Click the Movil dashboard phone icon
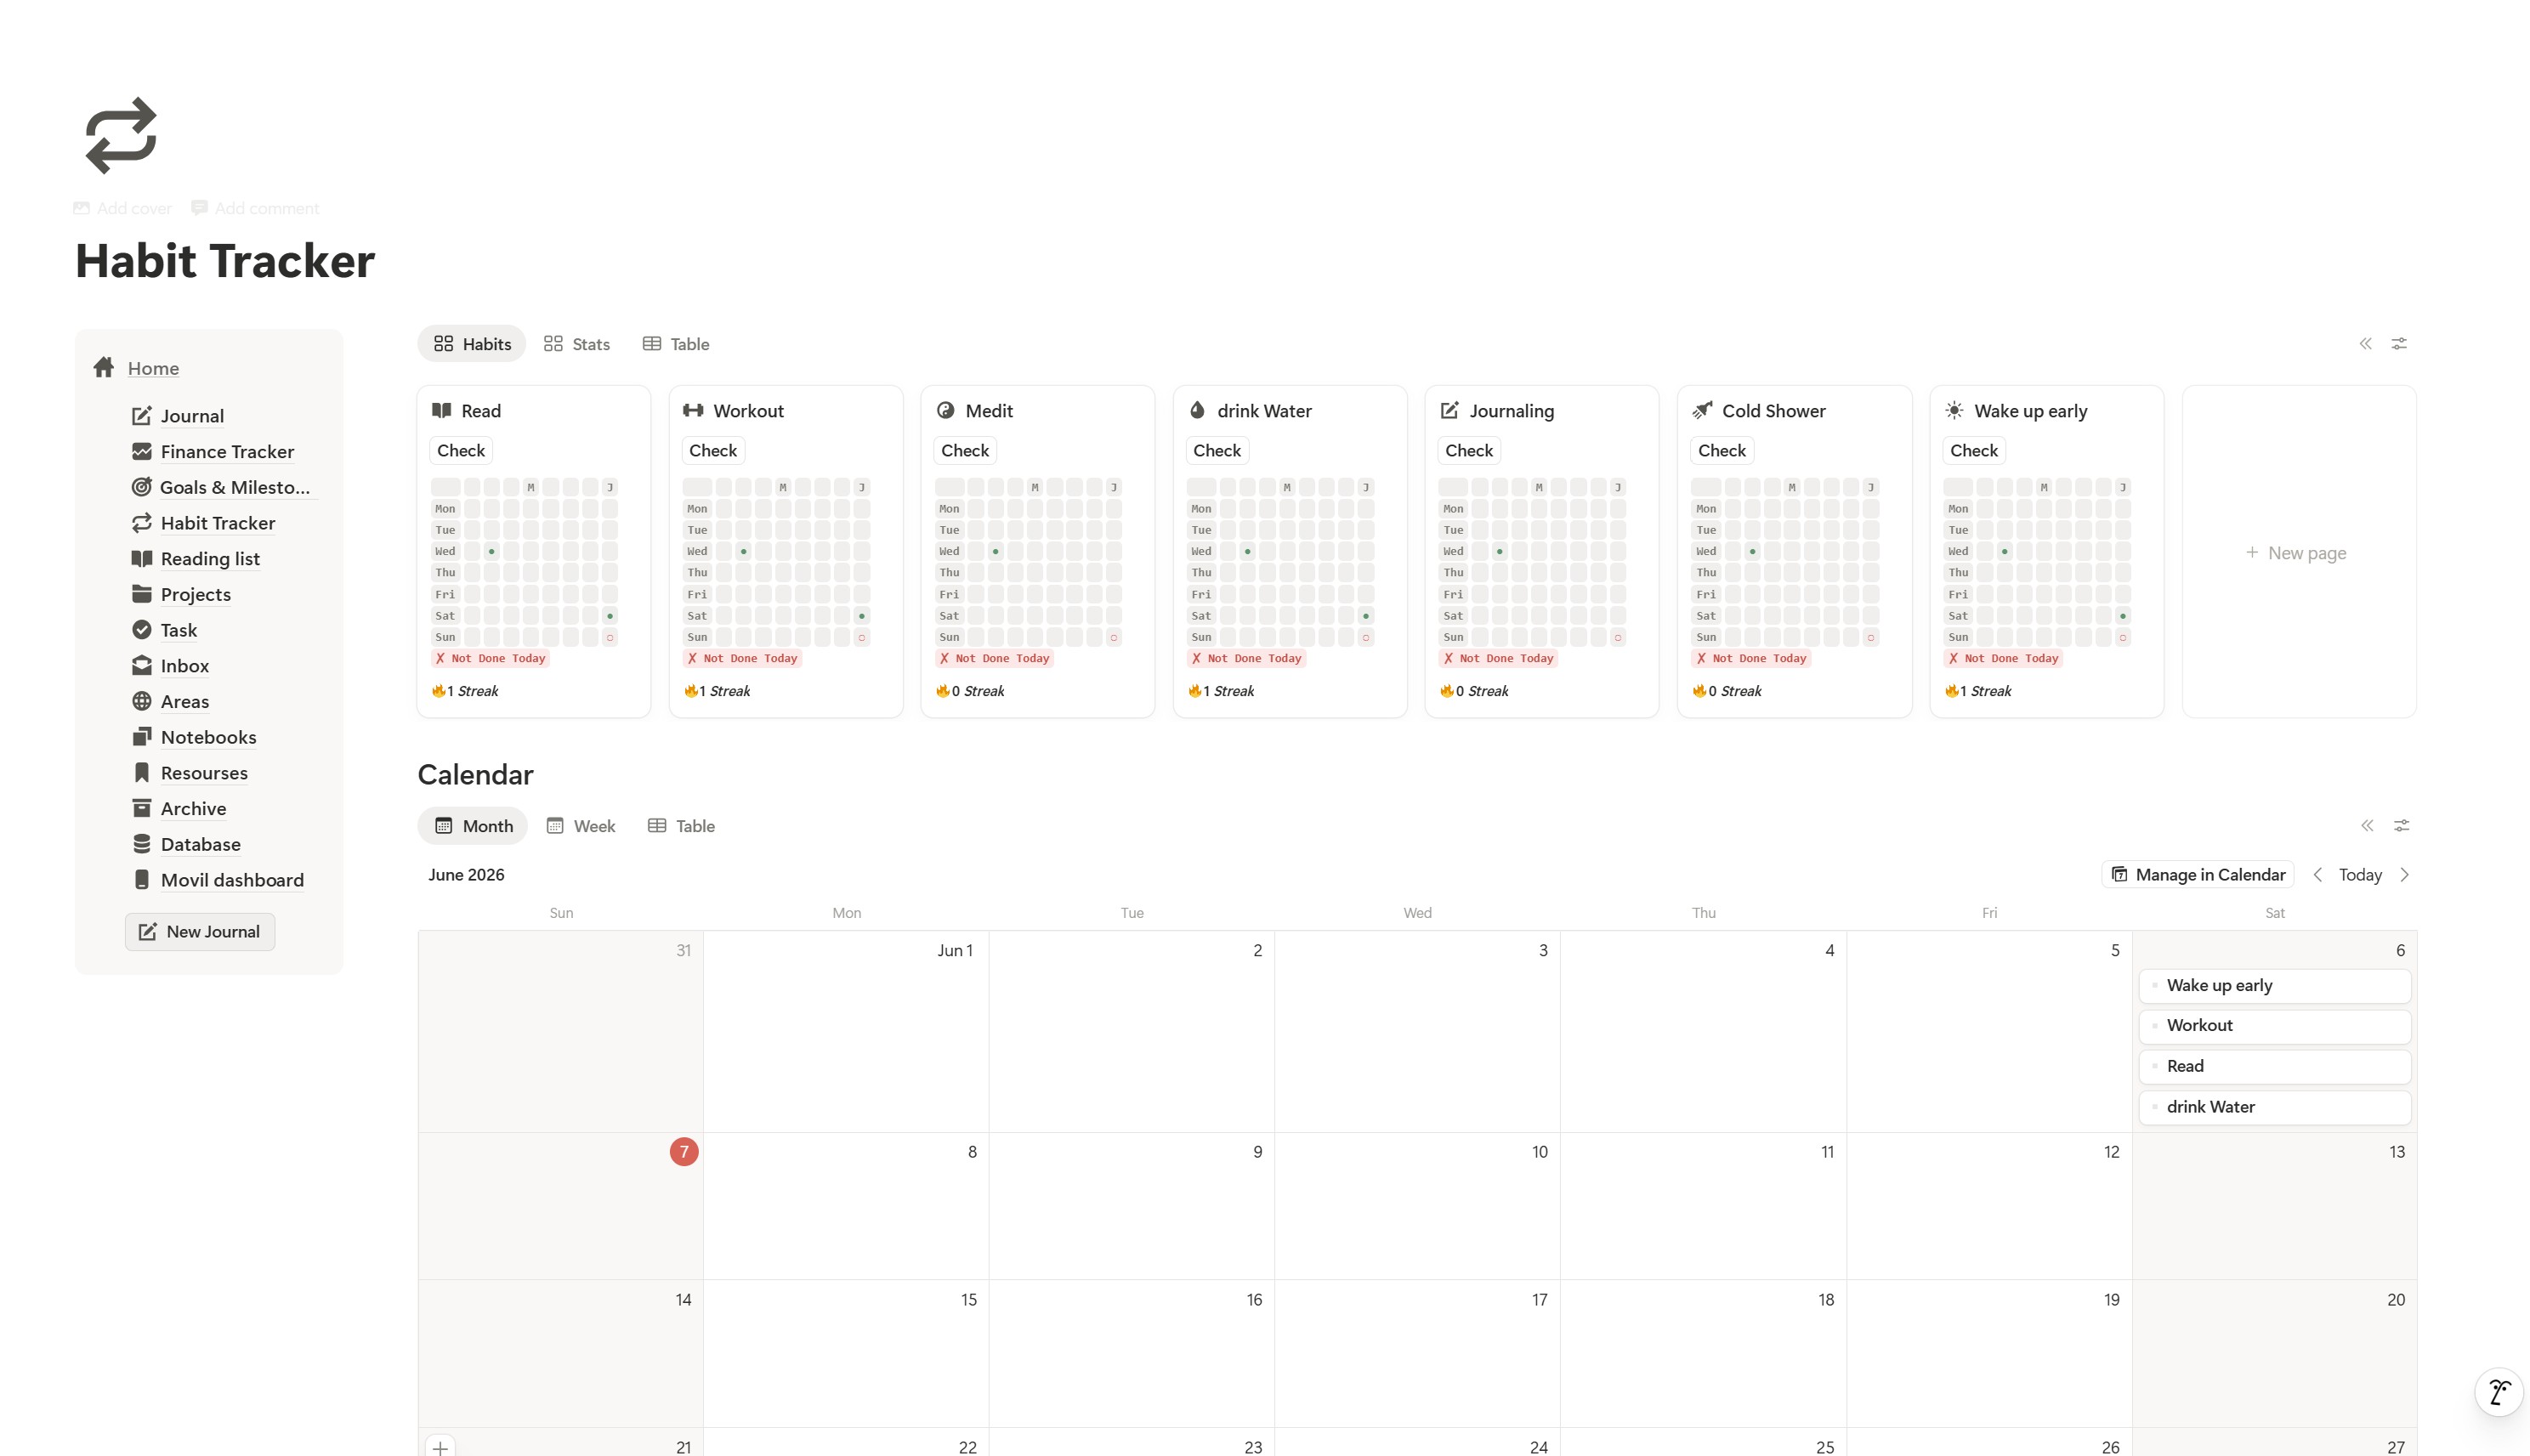The image size is (2530, 1456). point(142,880)
